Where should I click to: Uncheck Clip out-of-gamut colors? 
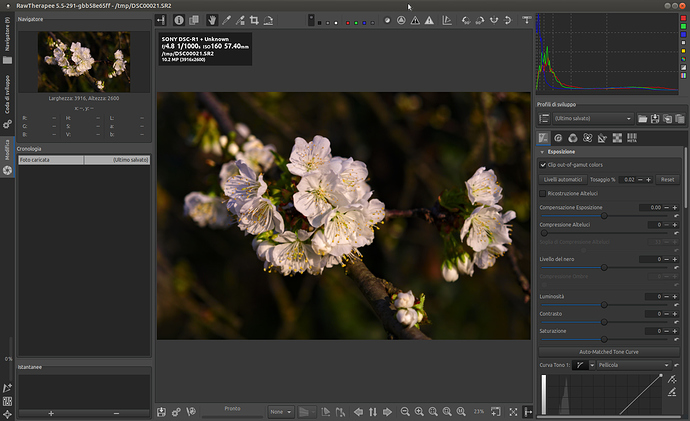(543, 164)
